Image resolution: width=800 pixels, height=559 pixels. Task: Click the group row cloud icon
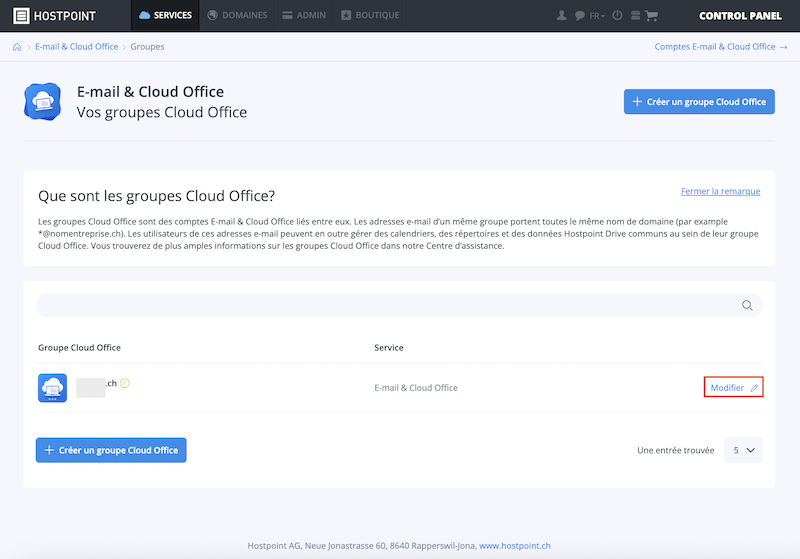click(x=53, y=388)
